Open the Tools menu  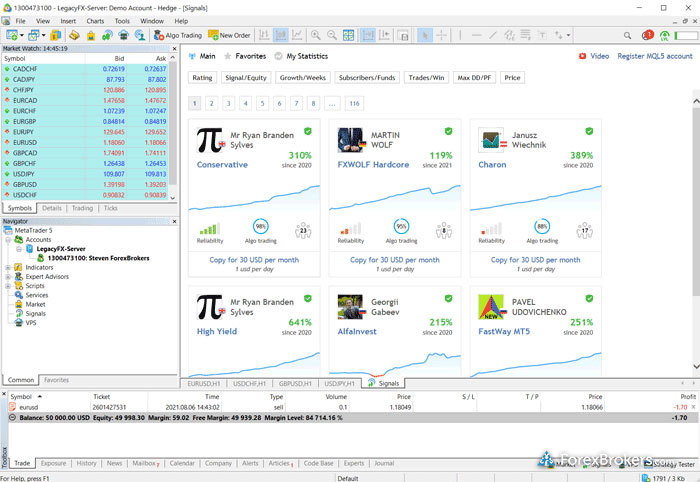click(122, 21)
